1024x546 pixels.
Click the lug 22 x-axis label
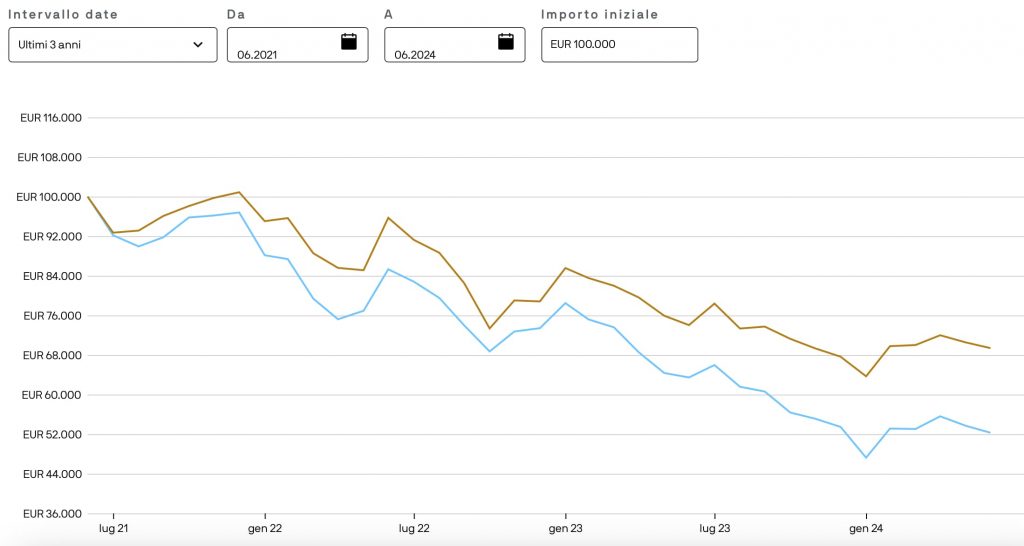tap(414, 527)
